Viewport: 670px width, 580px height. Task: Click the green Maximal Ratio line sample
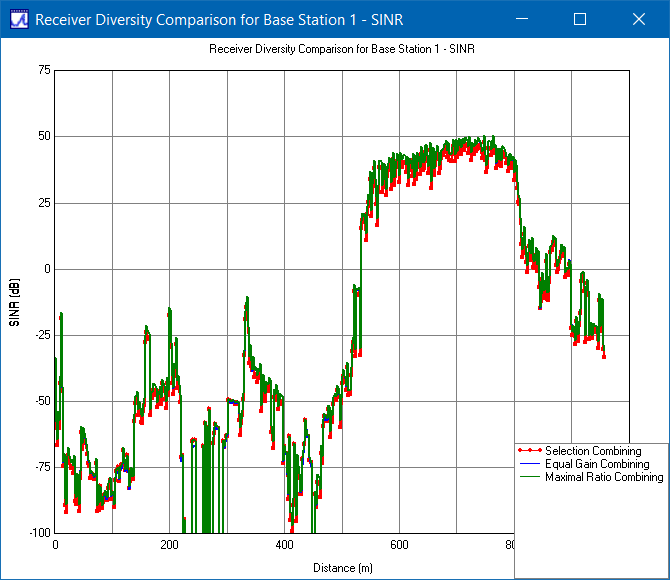pyautogui.click(x=530, y=477)
